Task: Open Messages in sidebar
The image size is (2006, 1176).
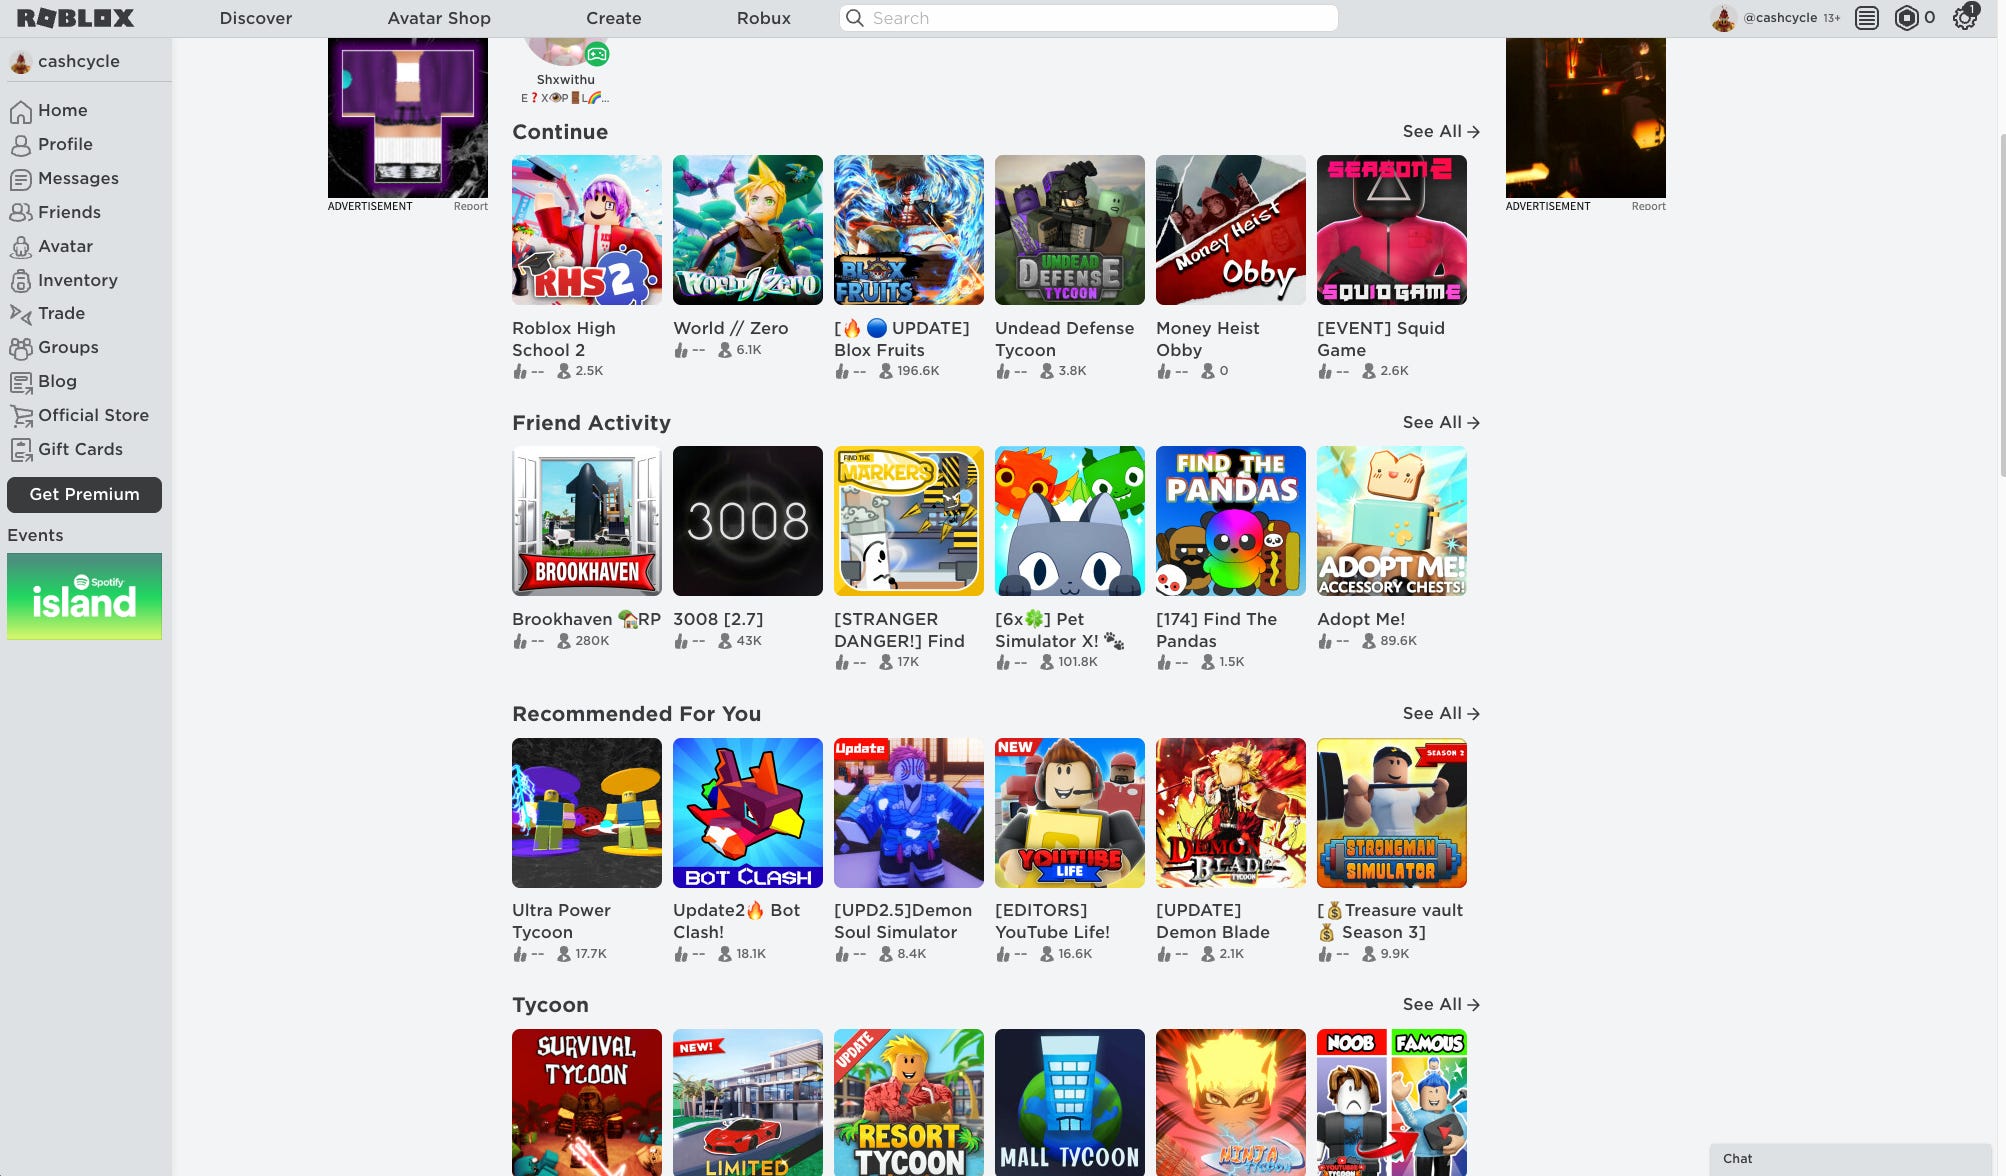Action: tap(78, 178)
